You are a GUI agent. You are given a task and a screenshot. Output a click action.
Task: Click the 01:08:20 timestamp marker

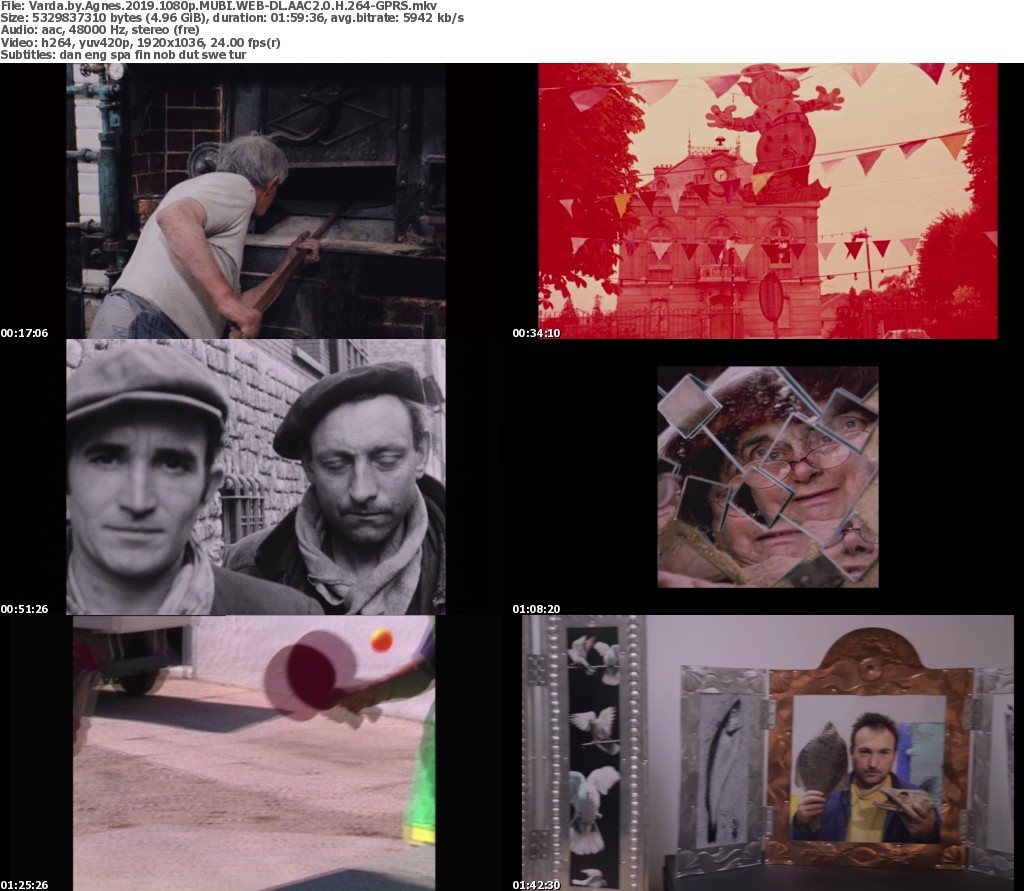coord(536,609)
